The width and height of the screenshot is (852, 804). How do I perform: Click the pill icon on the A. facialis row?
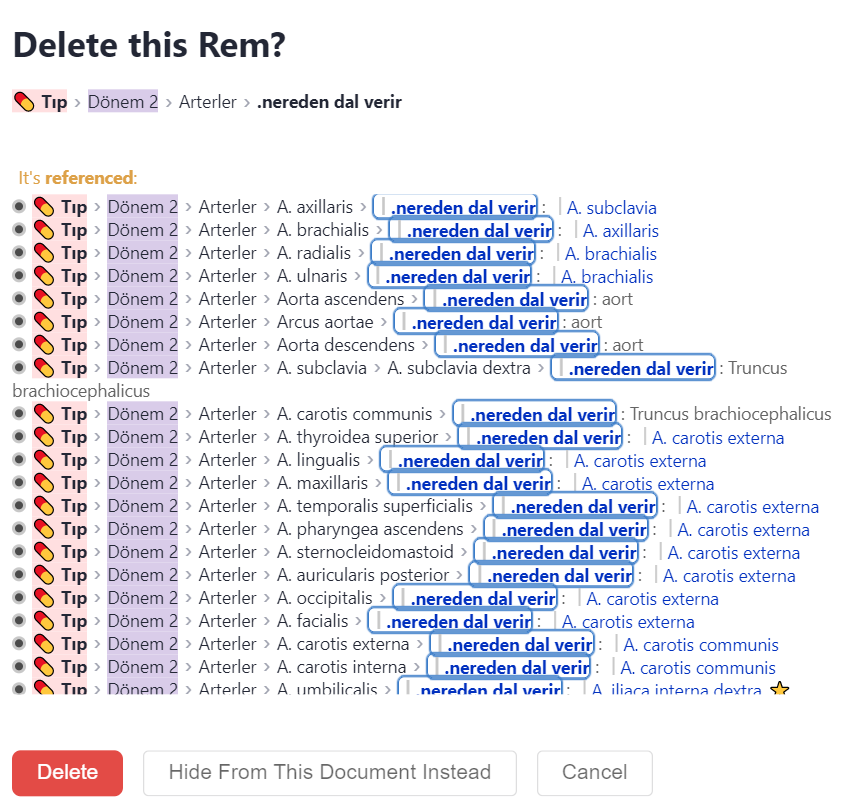click(x=44, y=620)
